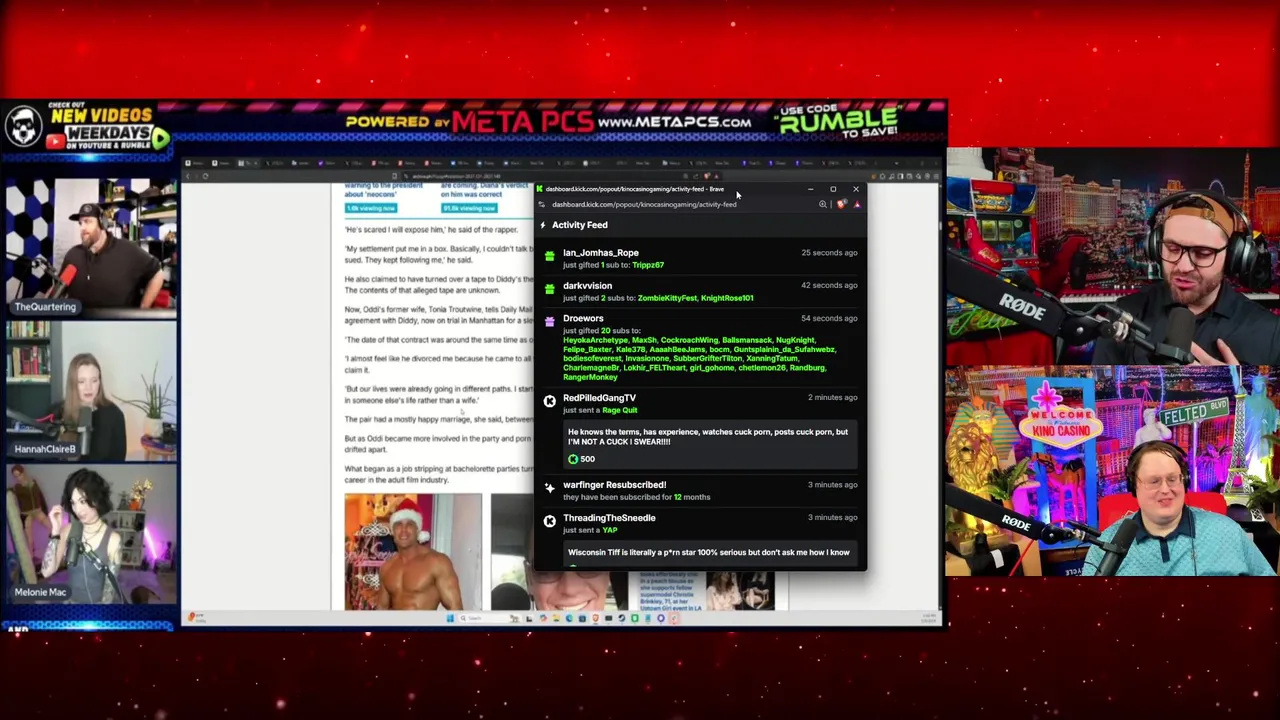Image resolution: width=1280 pixels, height=720 pixels.
Task: Click the green Rage Quit gift label
Action: tap(619, 410)
